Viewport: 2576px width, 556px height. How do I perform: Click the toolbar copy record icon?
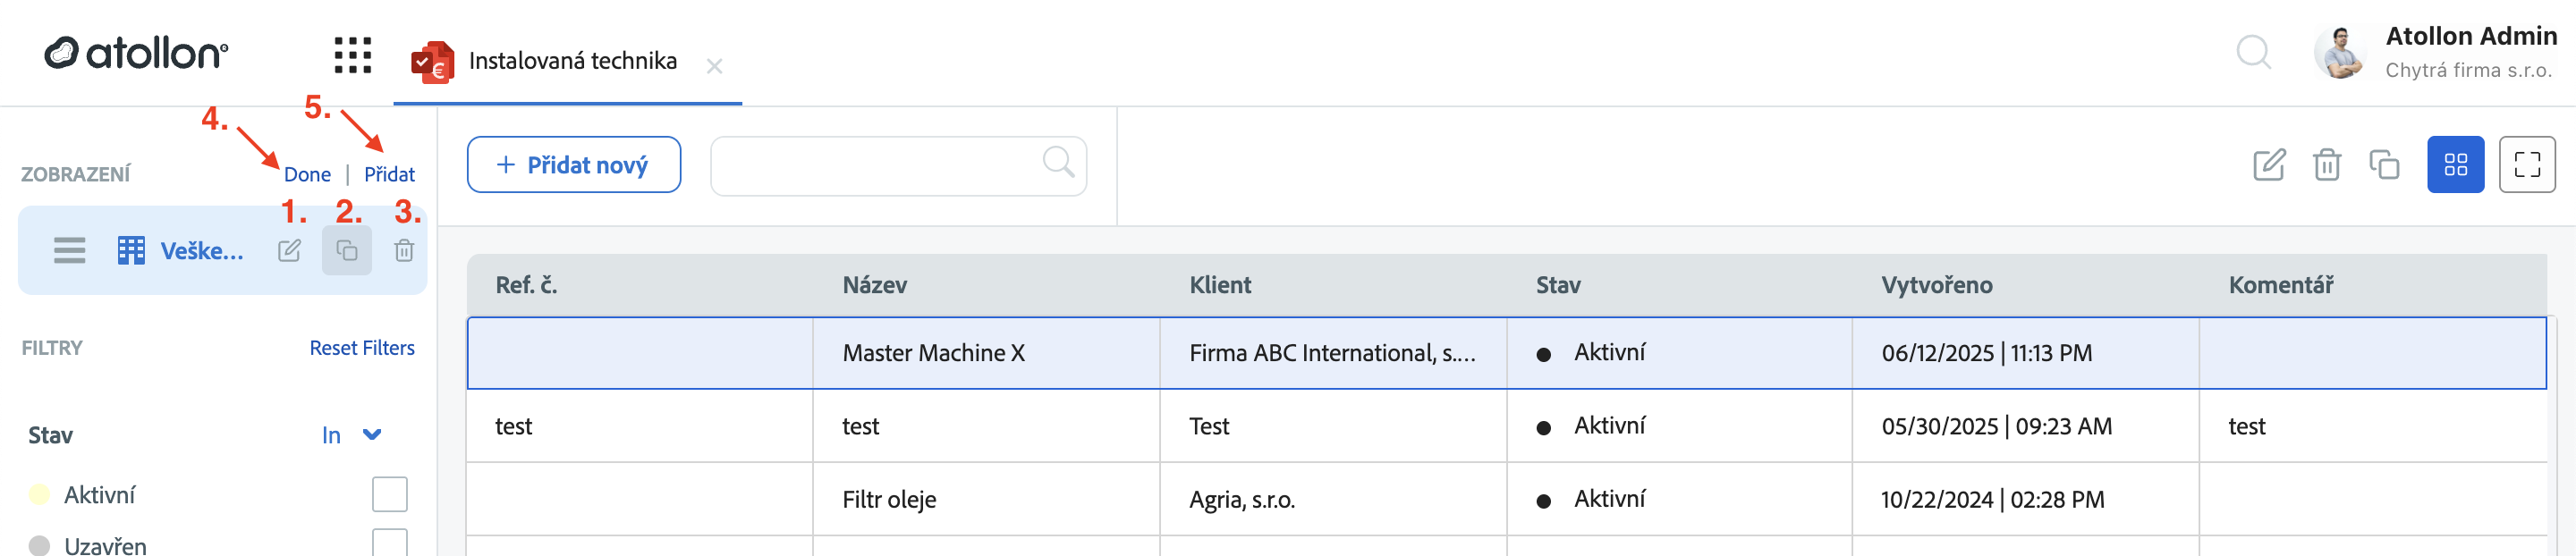pyautogui.click(x=2384, y=165)
